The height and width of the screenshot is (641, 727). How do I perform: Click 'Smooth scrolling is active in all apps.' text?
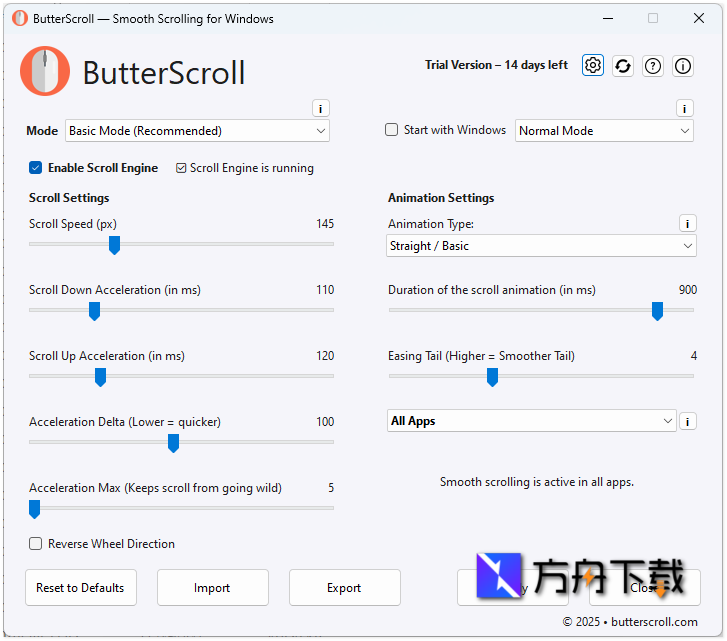(536, 482)
